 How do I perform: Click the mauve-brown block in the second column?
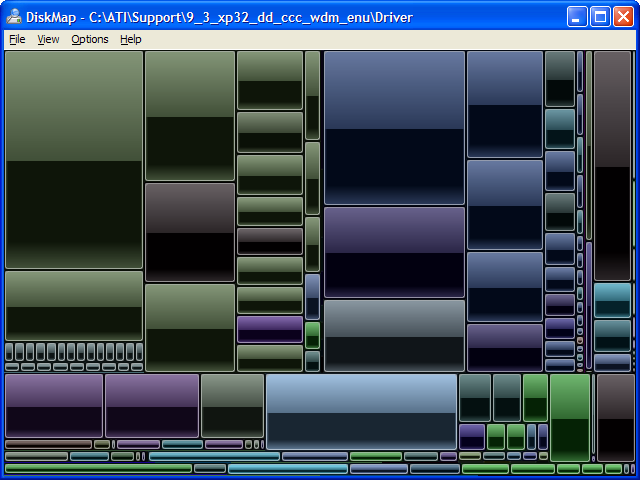190,232
